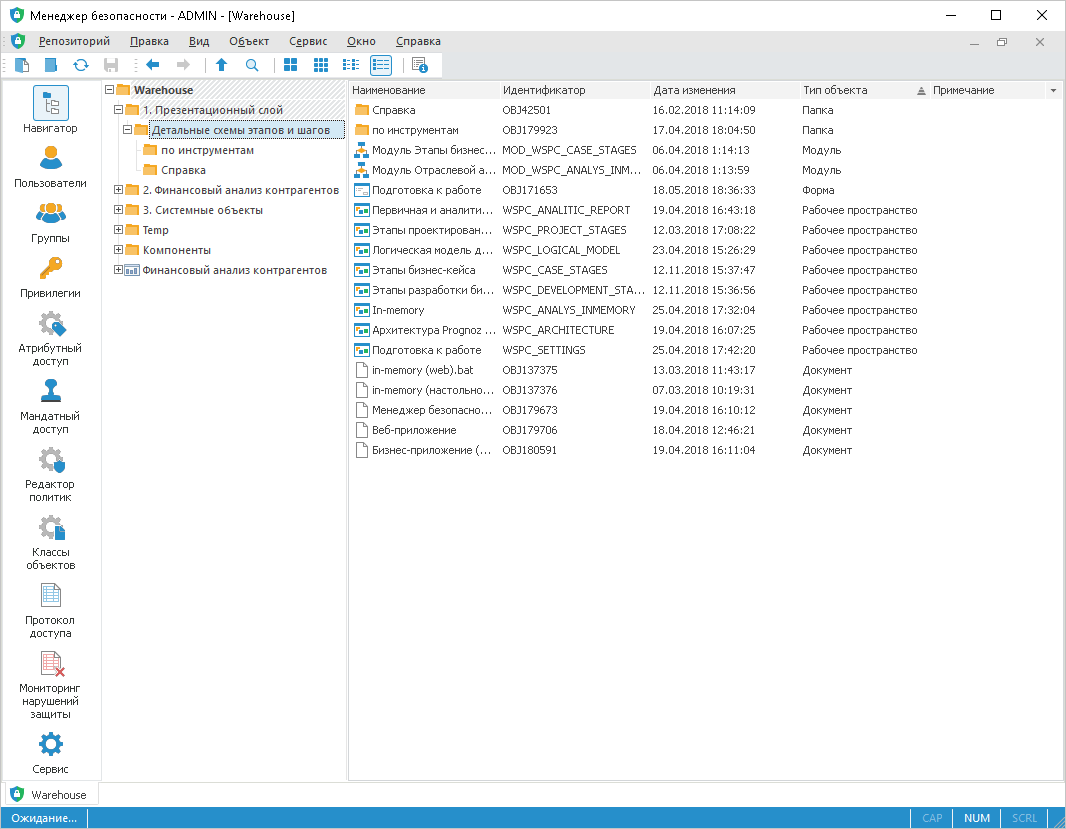
Task: Switch to large icons view mode
Action: click(x=290, y=65)
